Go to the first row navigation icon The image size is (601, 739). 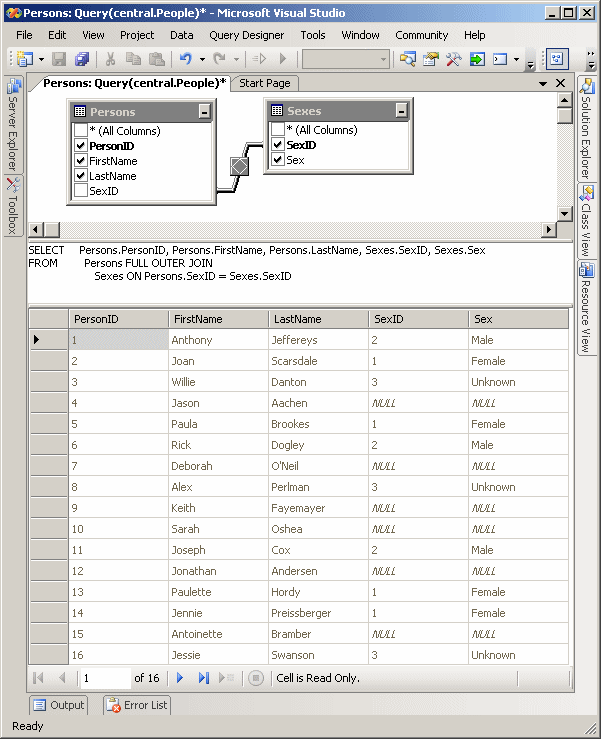(x=39, y=678)
